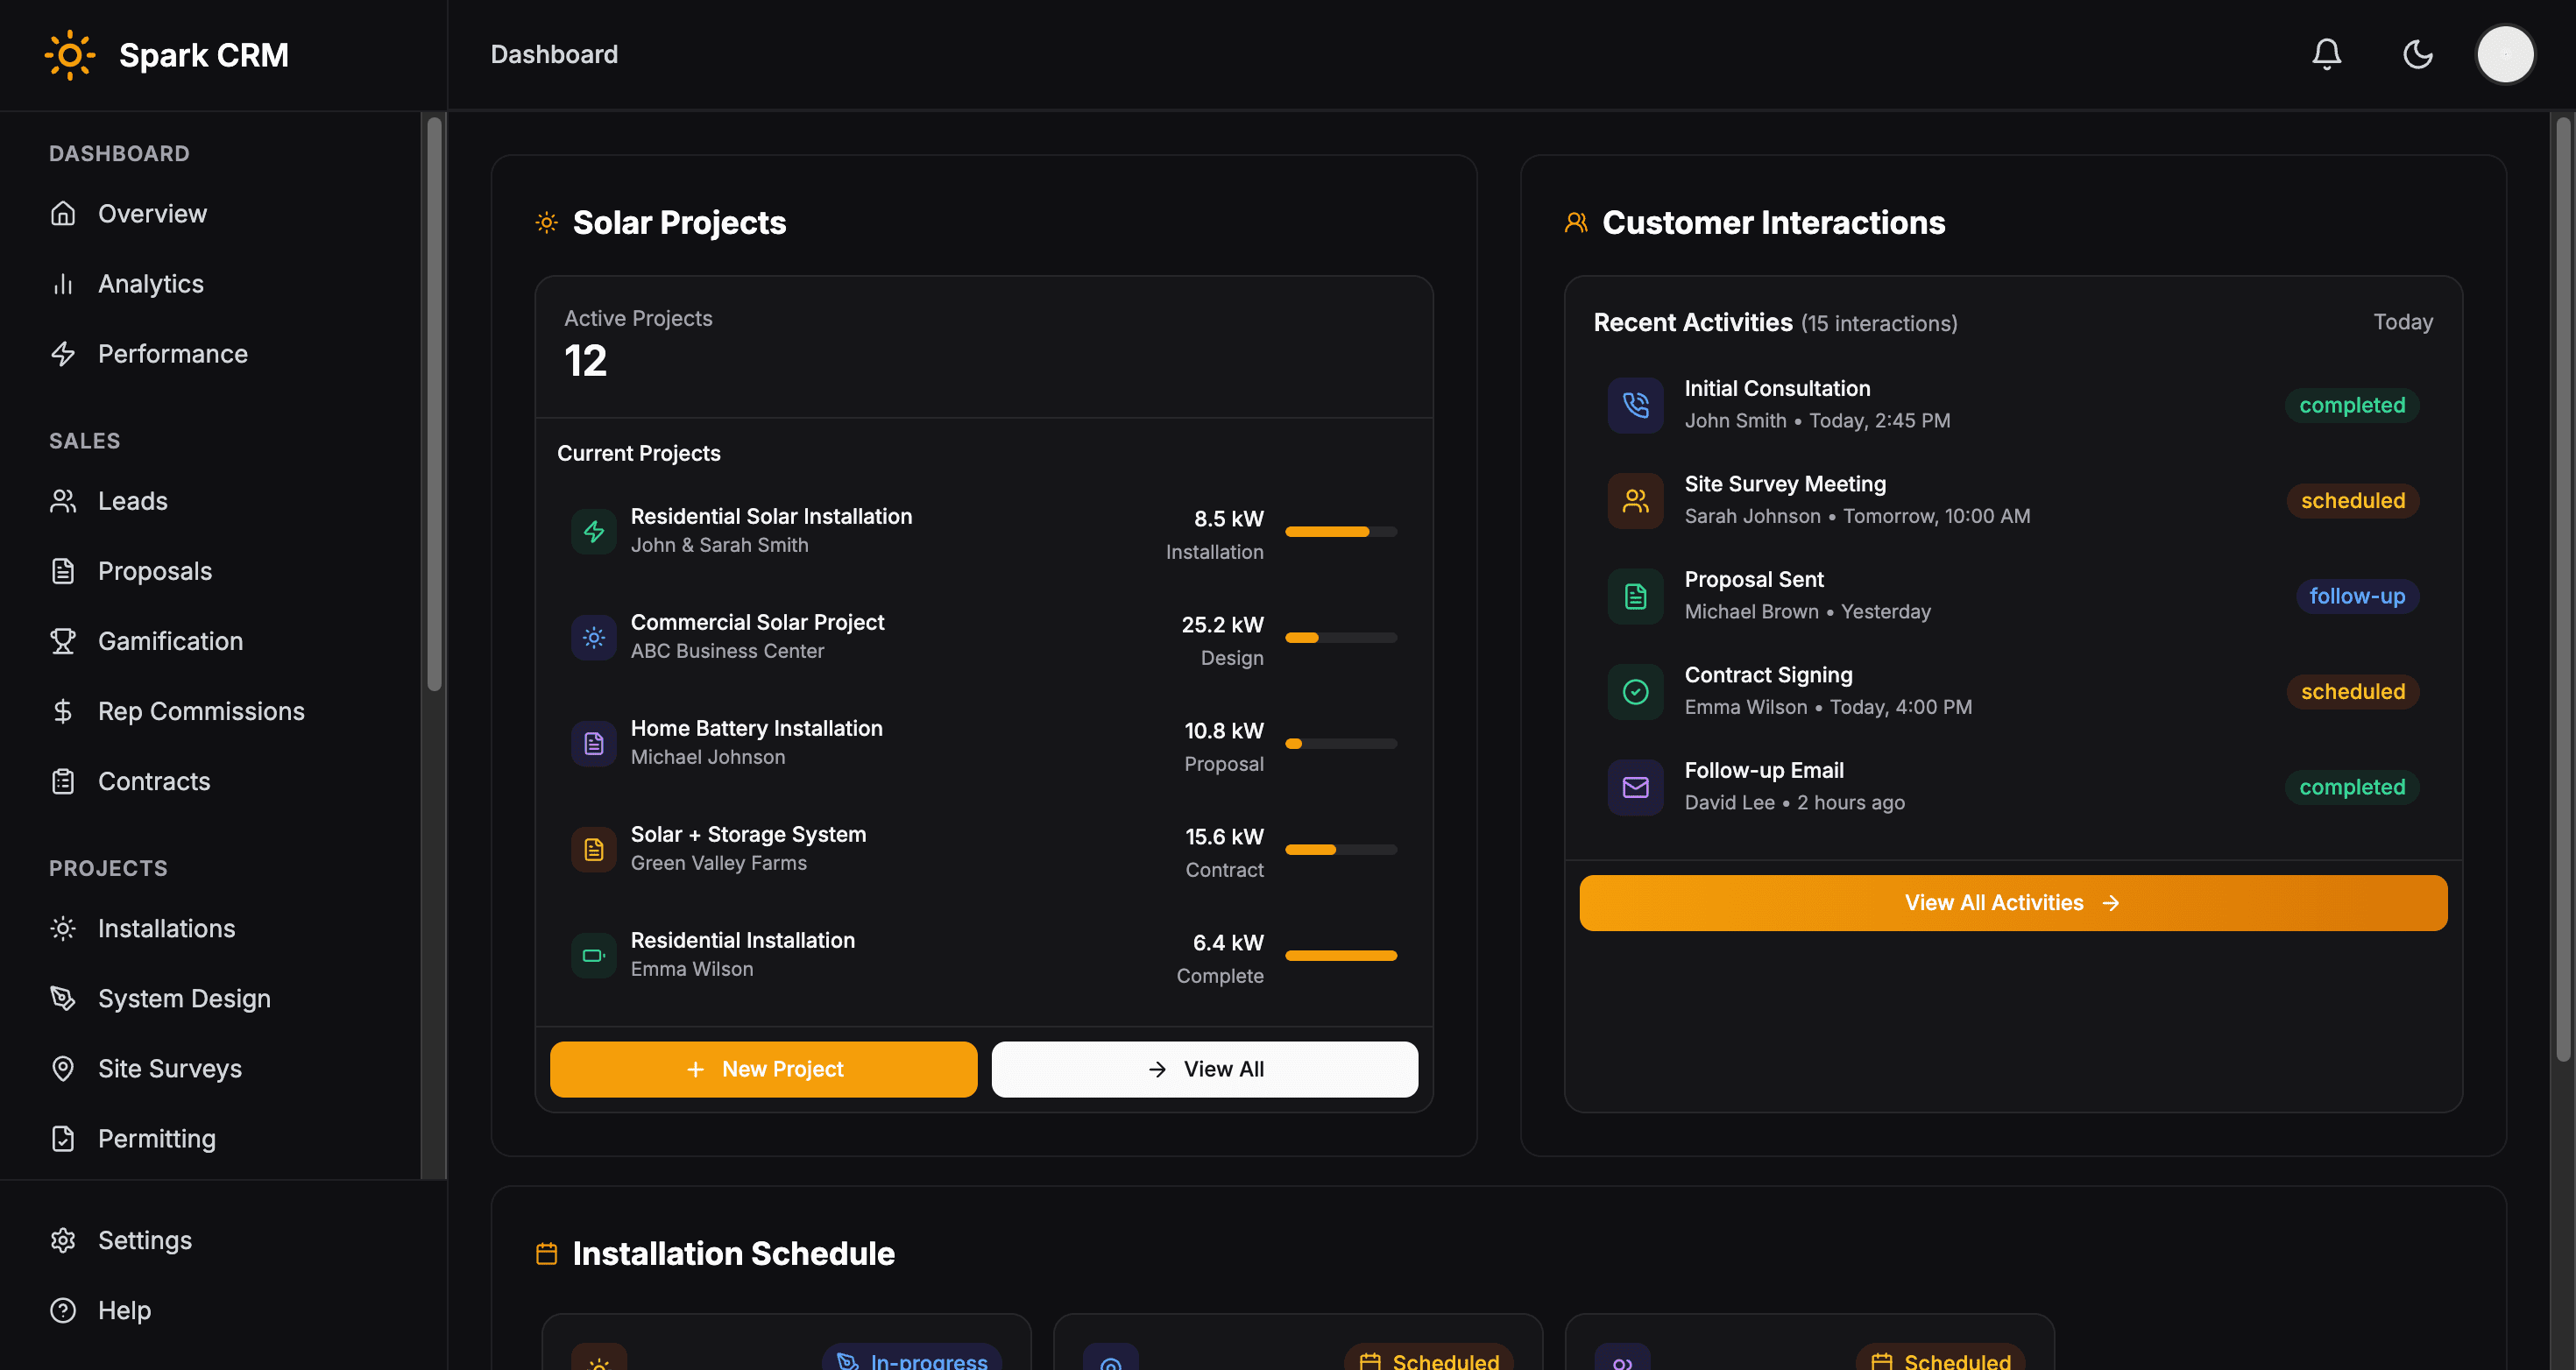Click Site Survey Meeting people icon
The width and height of the screenshot is (2576, 1370).
click(1636, 500)
